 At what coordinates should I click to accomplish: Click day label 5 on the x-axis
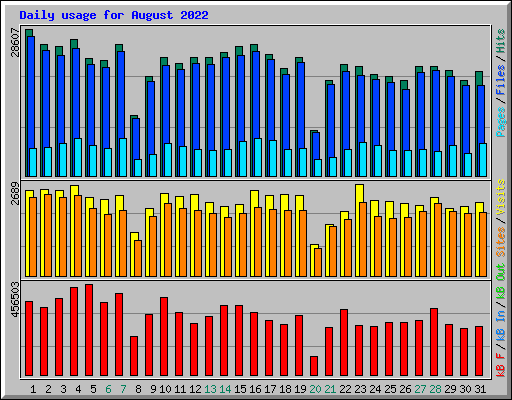pyautogui.click(x=93, y=389)
